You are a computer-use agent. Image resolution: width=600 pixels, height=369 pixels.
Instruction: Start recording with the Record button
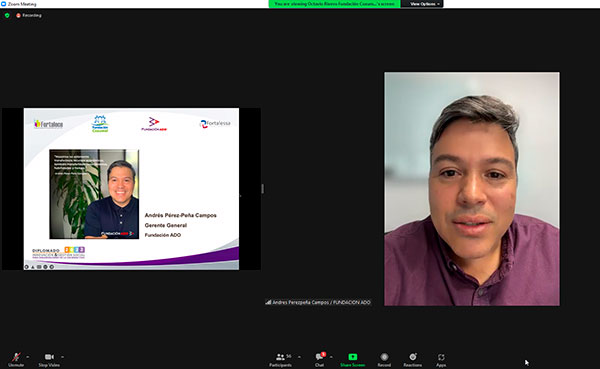click(x=384, y=359)
